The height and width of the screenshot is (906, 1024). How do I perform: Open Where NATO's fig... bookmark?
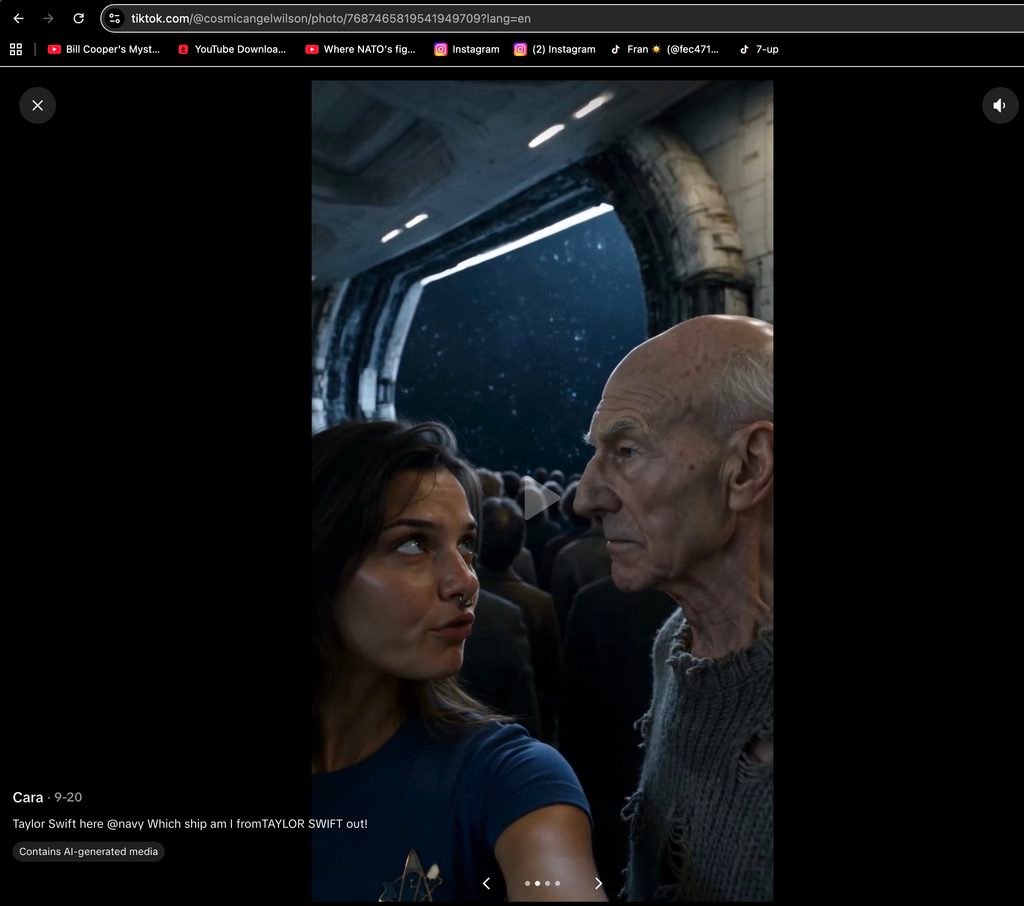(360, 49)
